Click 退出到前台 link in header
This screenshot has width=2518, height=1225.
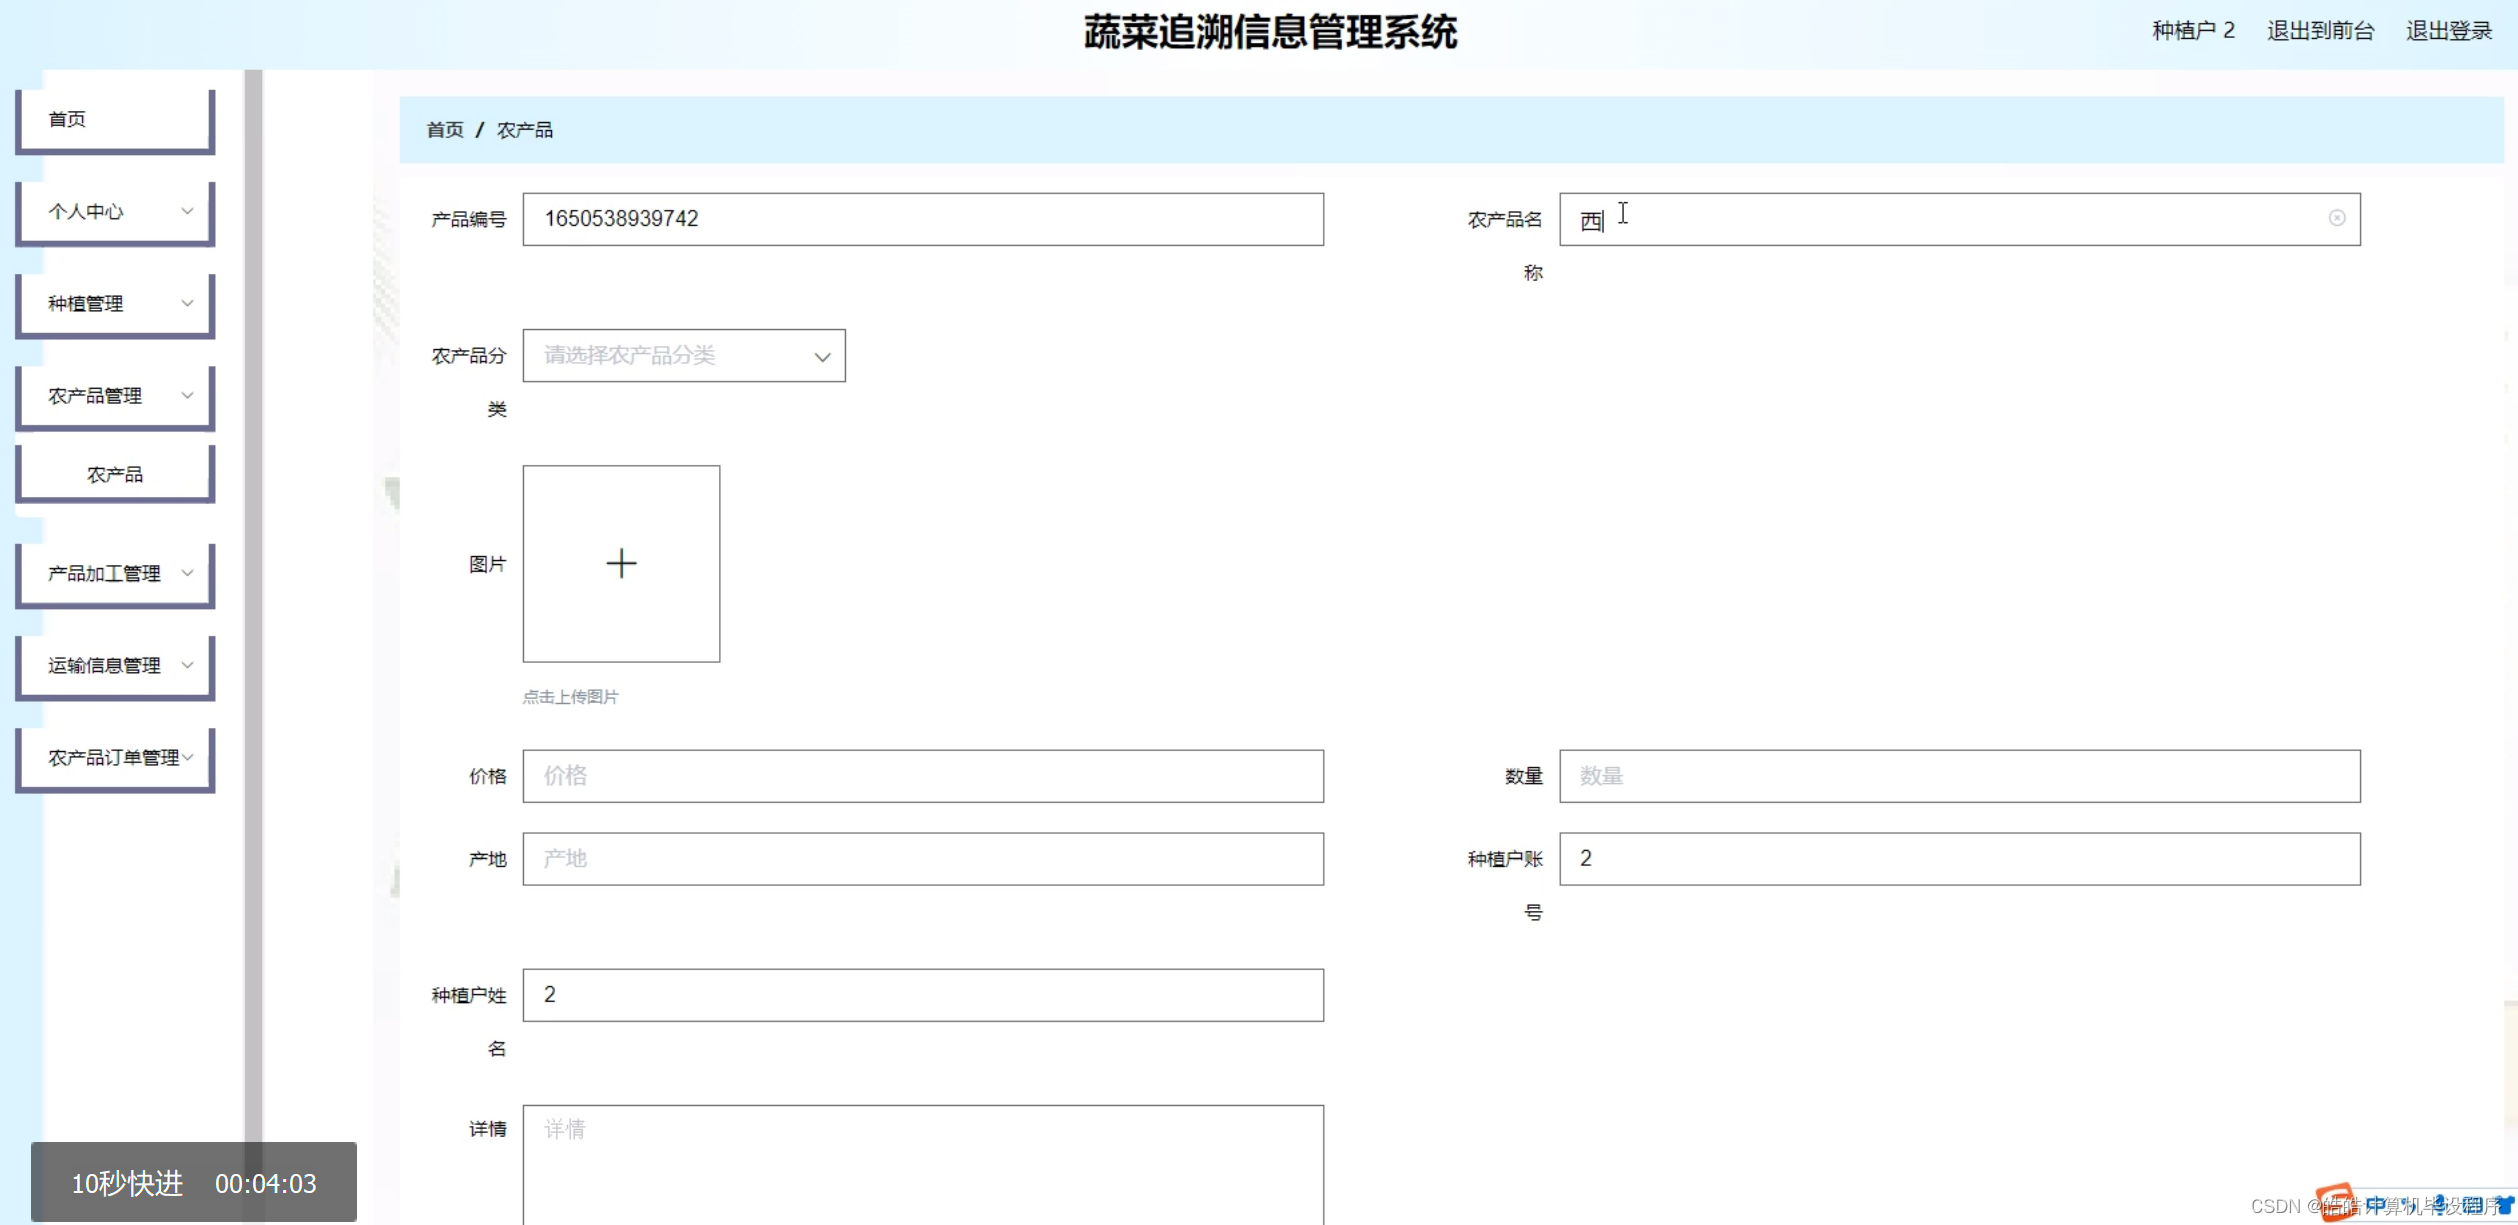click(x=2320, y=31)
